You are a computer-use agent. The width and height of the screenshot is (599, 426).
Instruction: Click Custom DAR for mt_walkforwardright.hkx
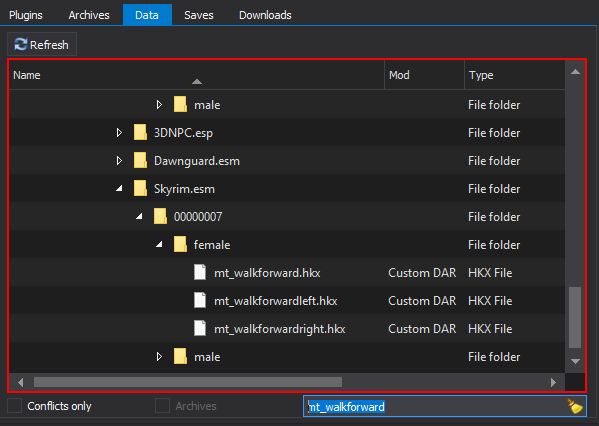[x=422, y=329]
